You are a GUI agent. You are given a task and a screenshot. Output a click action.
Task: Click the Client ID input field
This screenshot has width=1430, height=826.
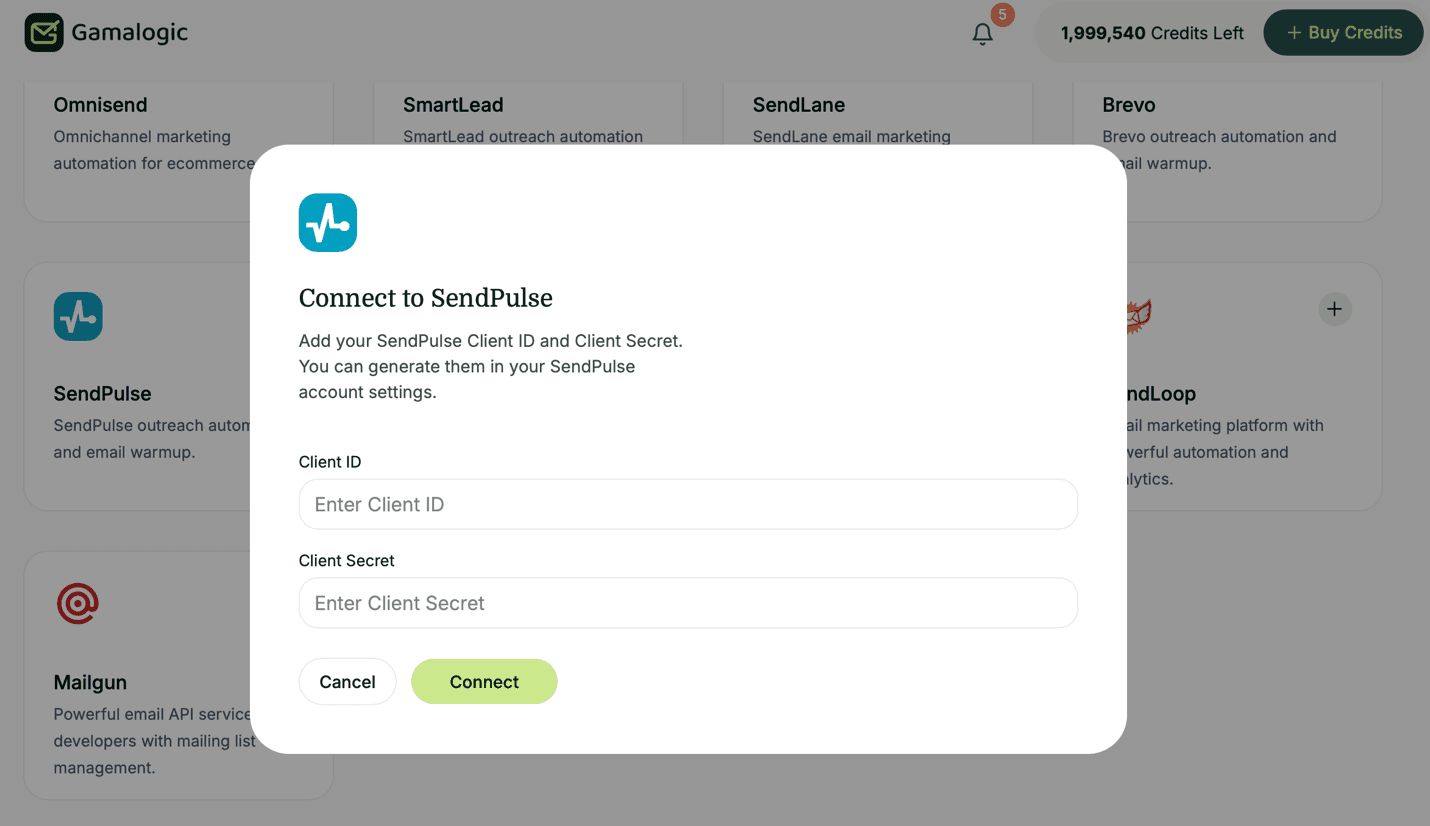(x=688, y=504)
